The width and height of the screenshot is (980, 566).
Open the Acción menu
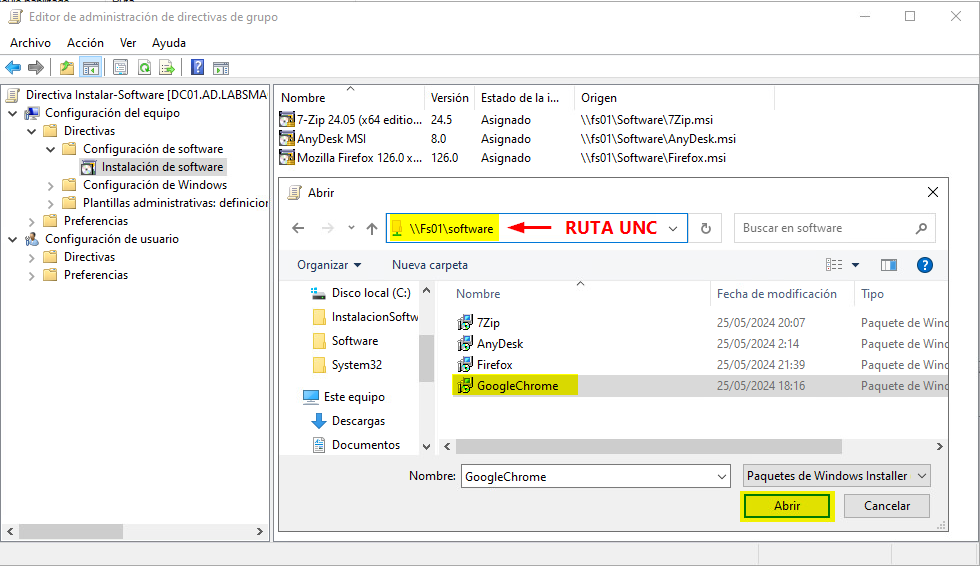pyautogui.click(x=85, y=43)
